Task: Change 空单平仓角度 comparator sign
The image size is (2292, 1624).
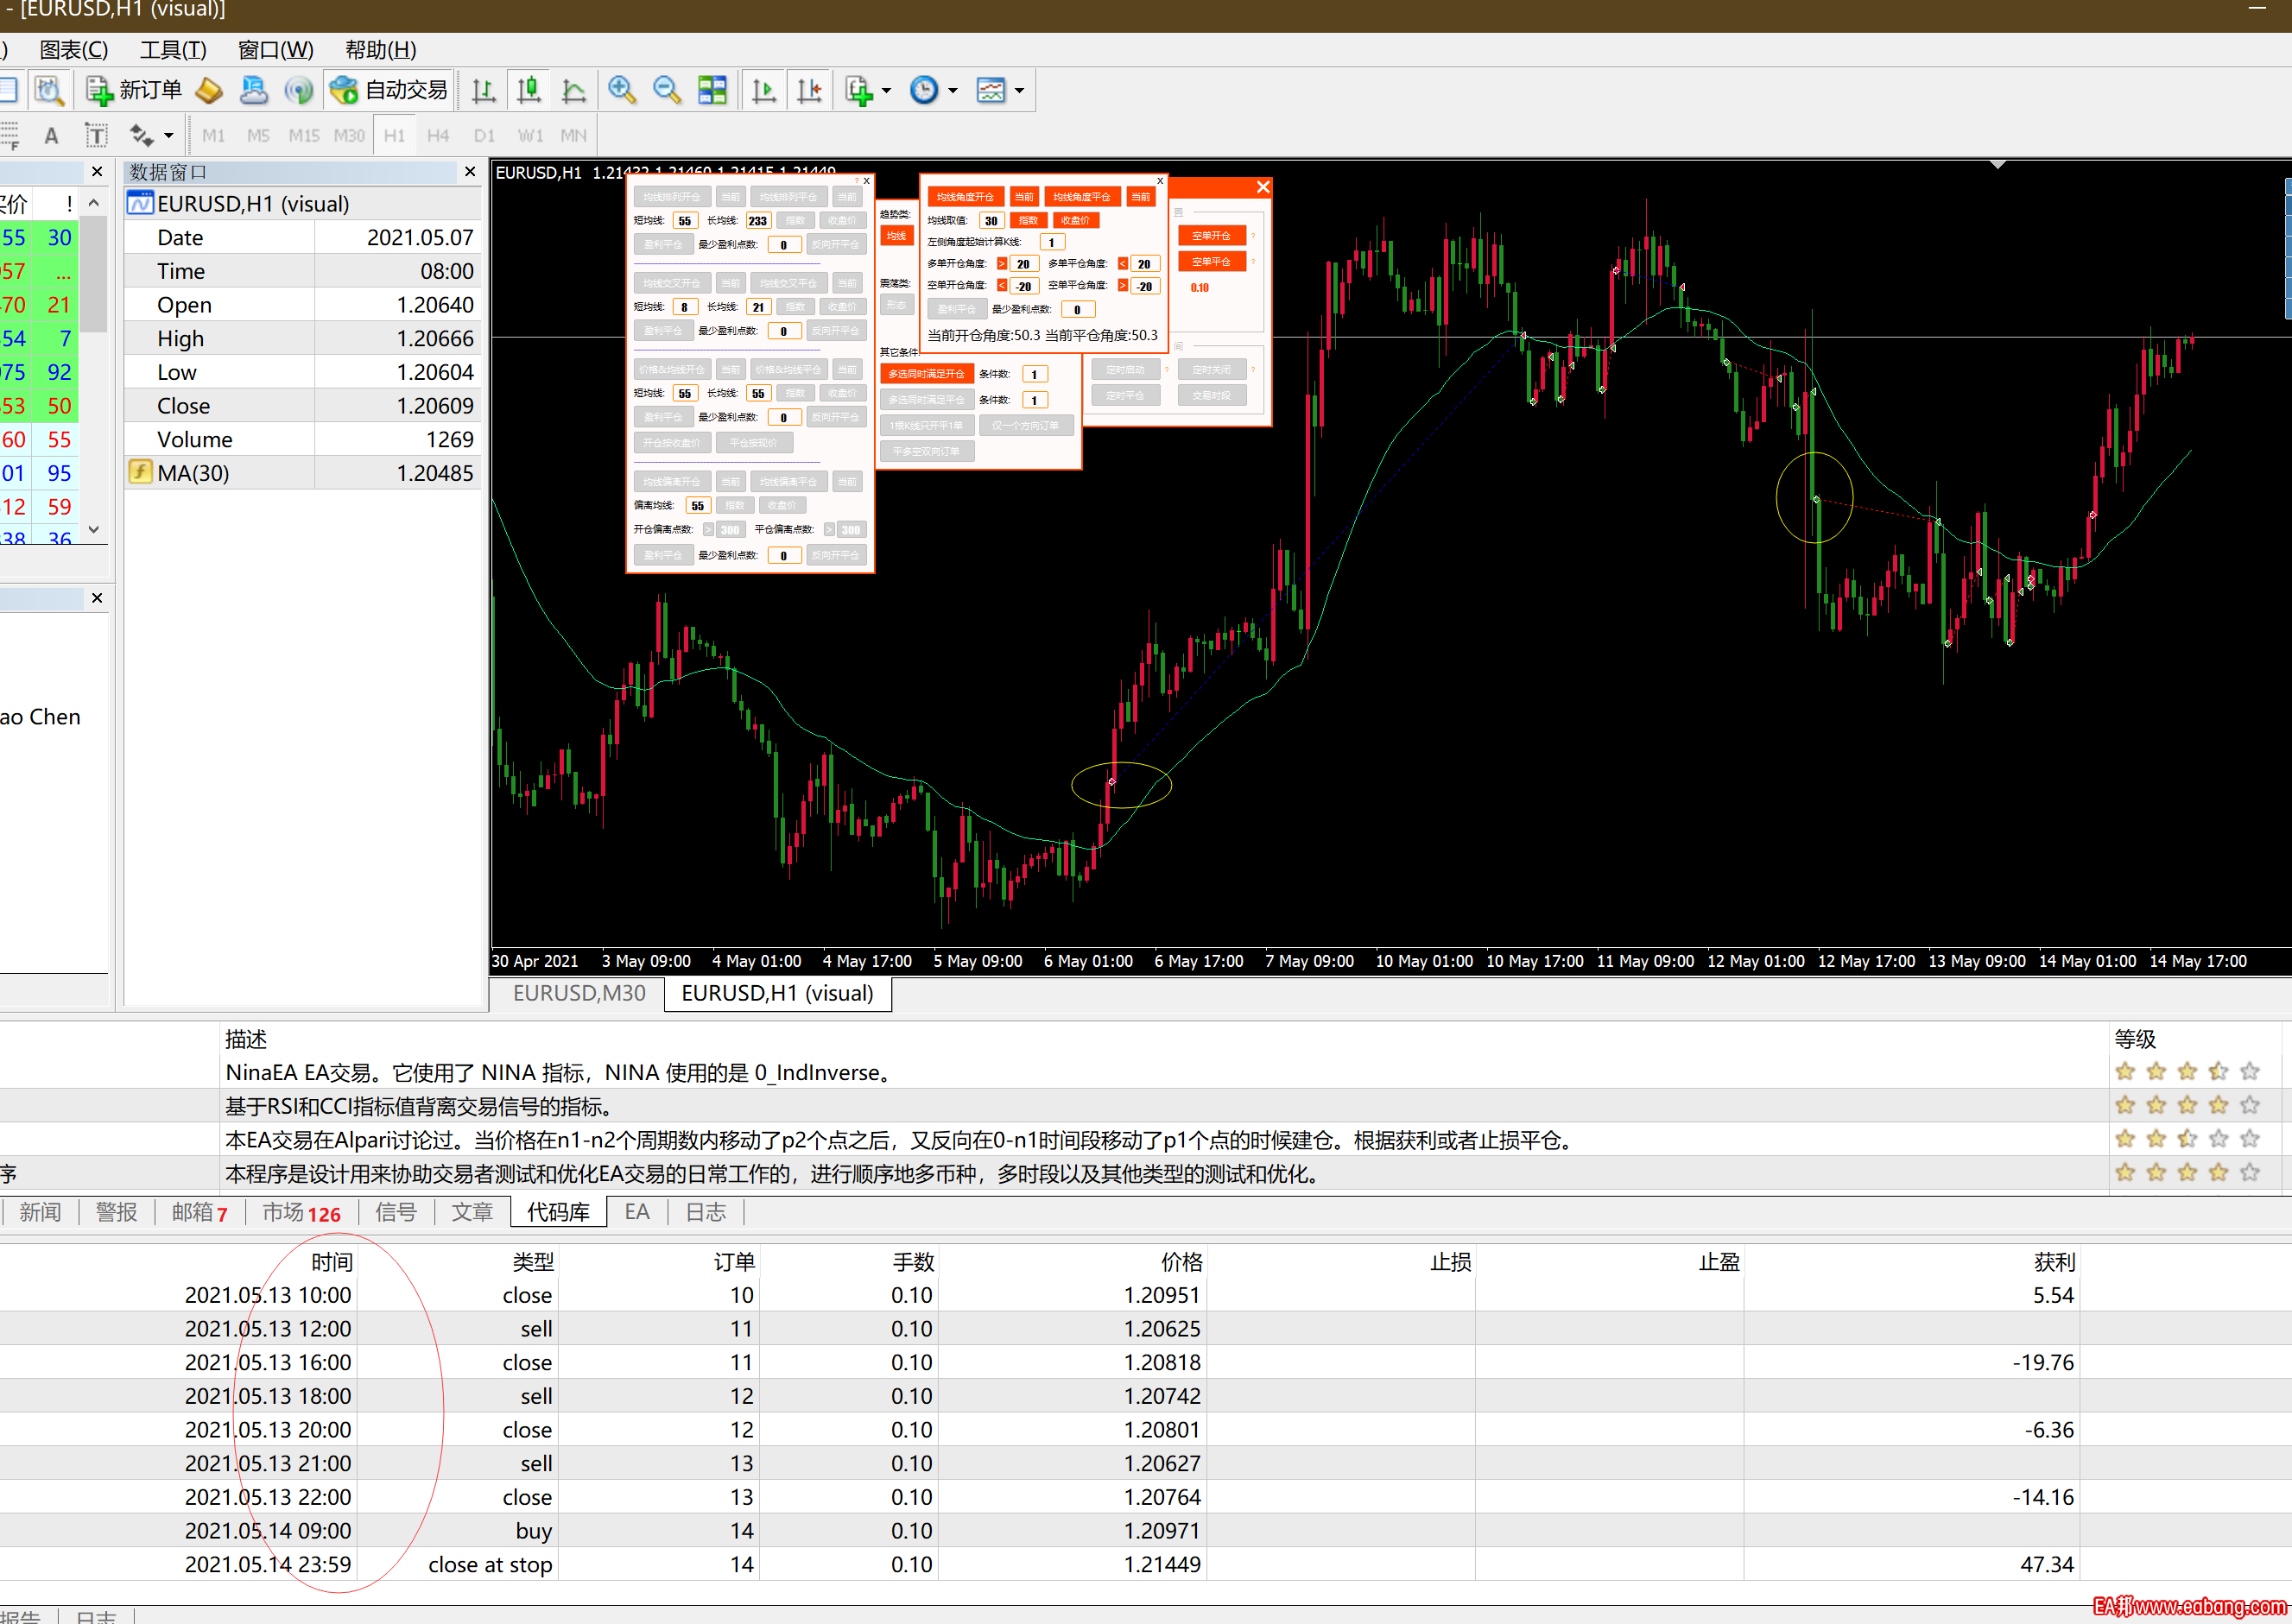Action: 1122,286
